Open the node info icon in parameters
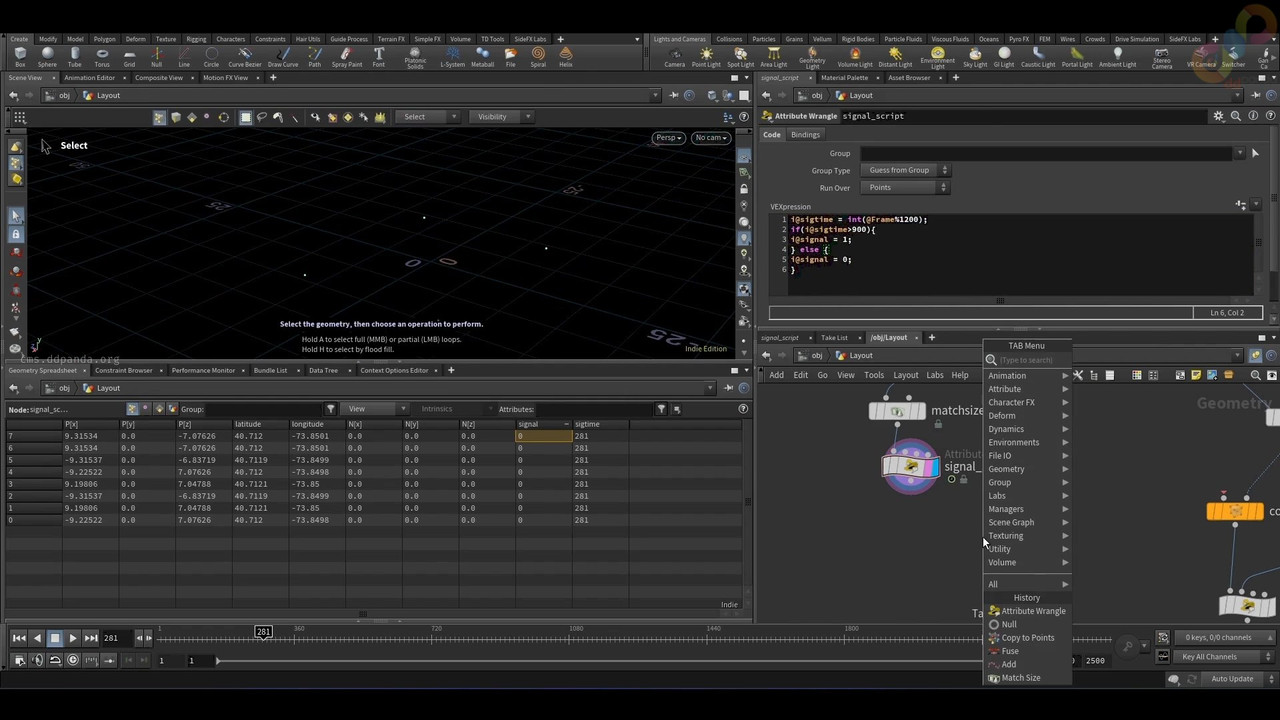The width and height of the screenshot is (1280, 720). (x=1253, y=116)
